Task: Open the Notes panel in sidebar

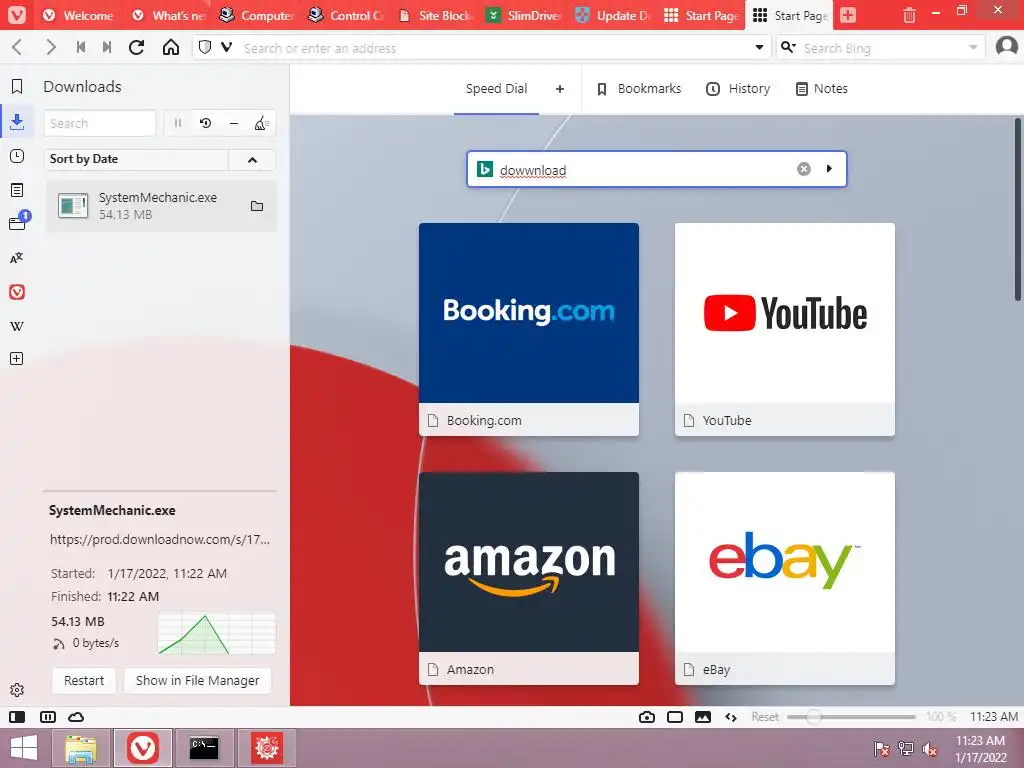Action: pyautogui.click(x=17, y=190)
